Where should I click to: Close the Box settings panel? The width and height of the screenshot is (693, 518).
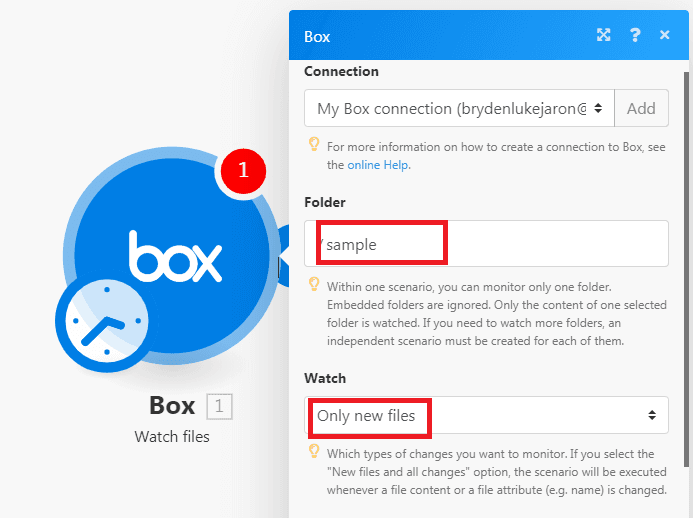click(664, 35)
